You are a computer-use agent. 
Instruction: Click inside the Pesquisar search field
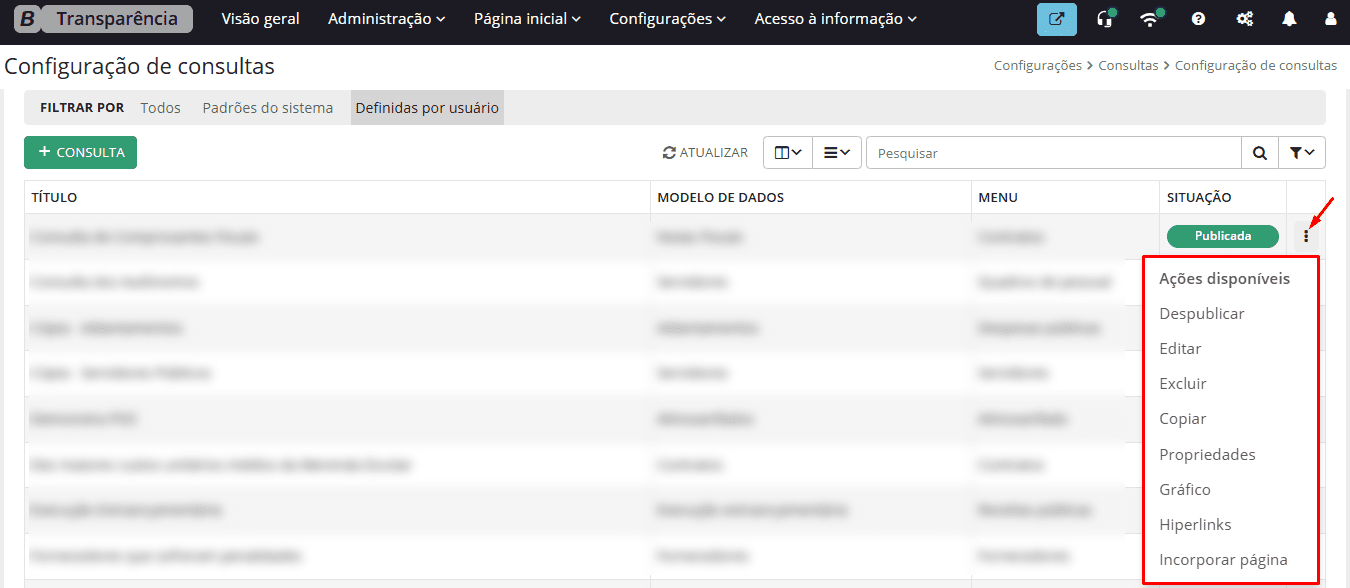pos(1050,152)
